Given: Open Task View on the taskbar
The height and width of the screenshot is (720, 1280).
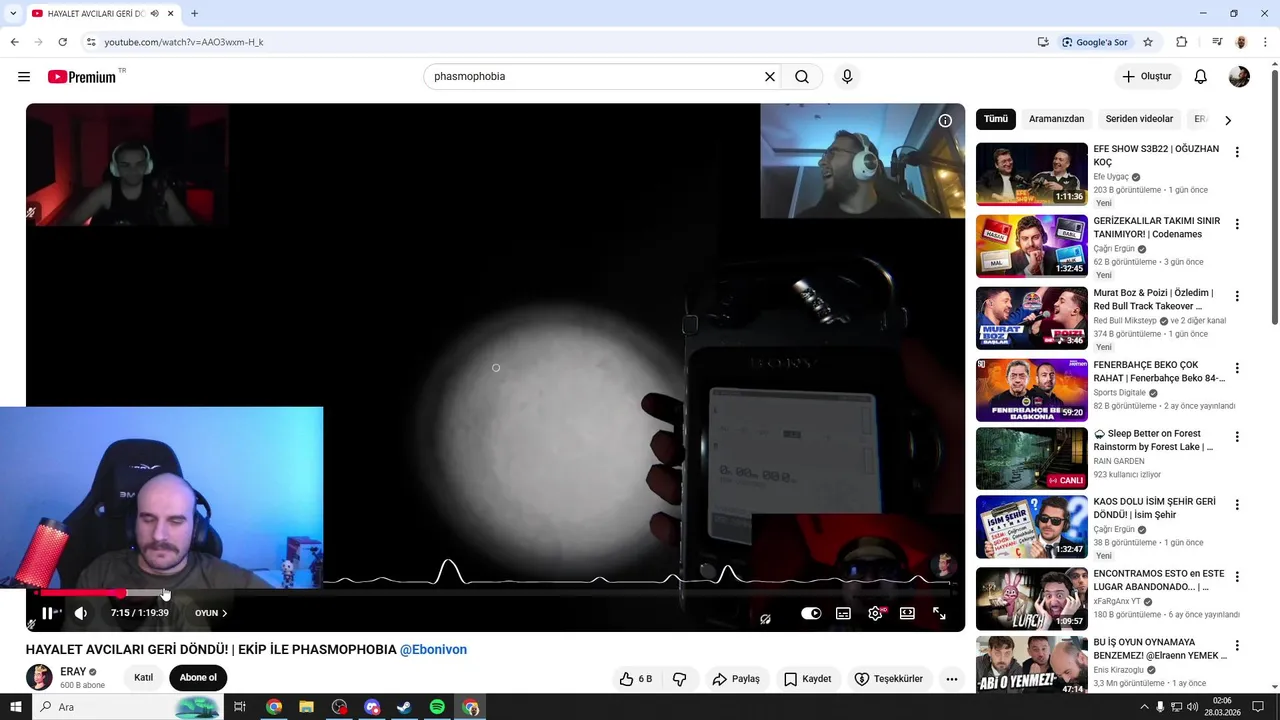Looking at the screenshot, I should [x=240, y=707].
